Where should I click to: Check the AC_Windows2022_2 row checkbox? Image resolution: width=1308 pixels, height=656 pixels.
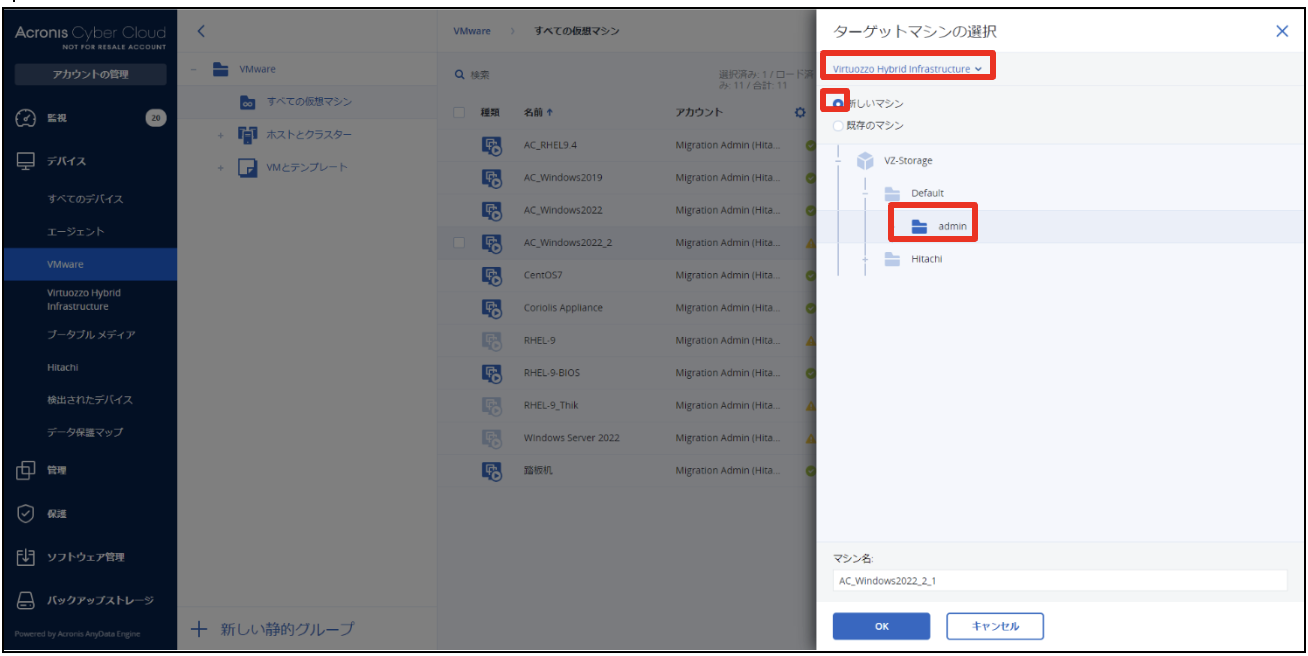pyautogui.click(x=459, y=242)
